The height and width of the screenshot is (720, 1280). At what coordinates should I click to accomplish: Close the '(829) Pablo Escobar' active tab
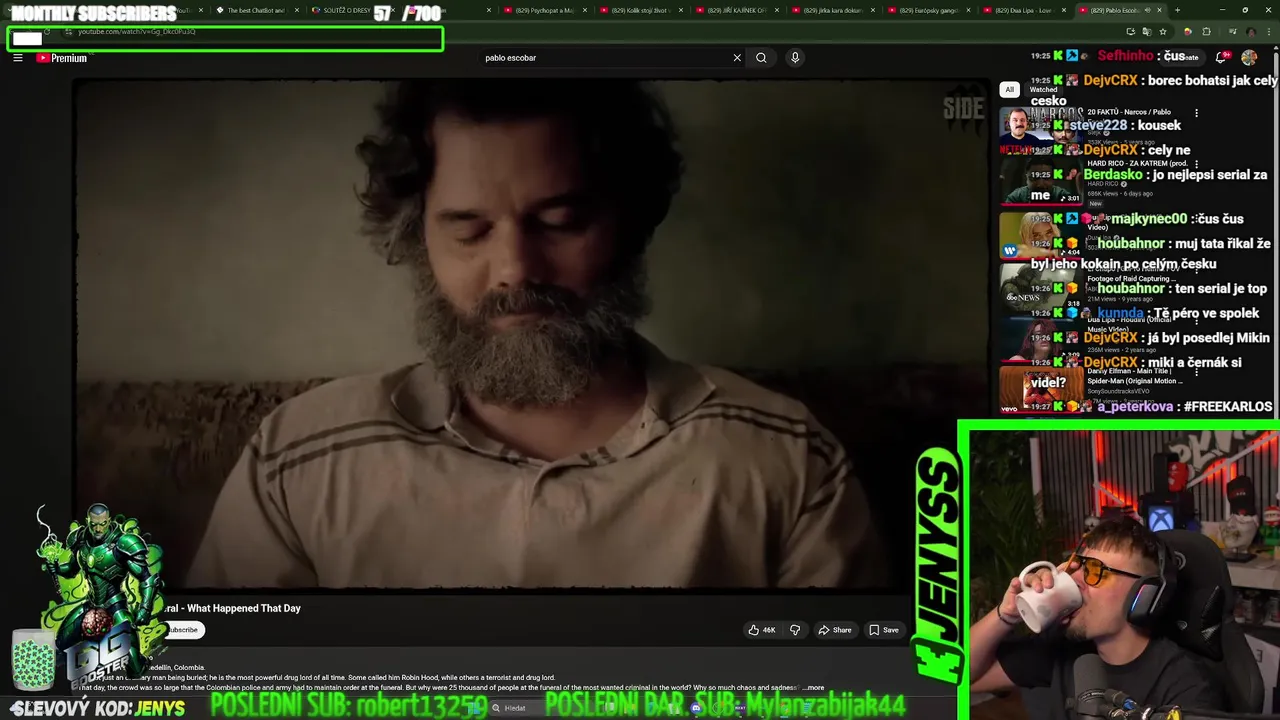pyautogui.click(x=1159, y=10)
